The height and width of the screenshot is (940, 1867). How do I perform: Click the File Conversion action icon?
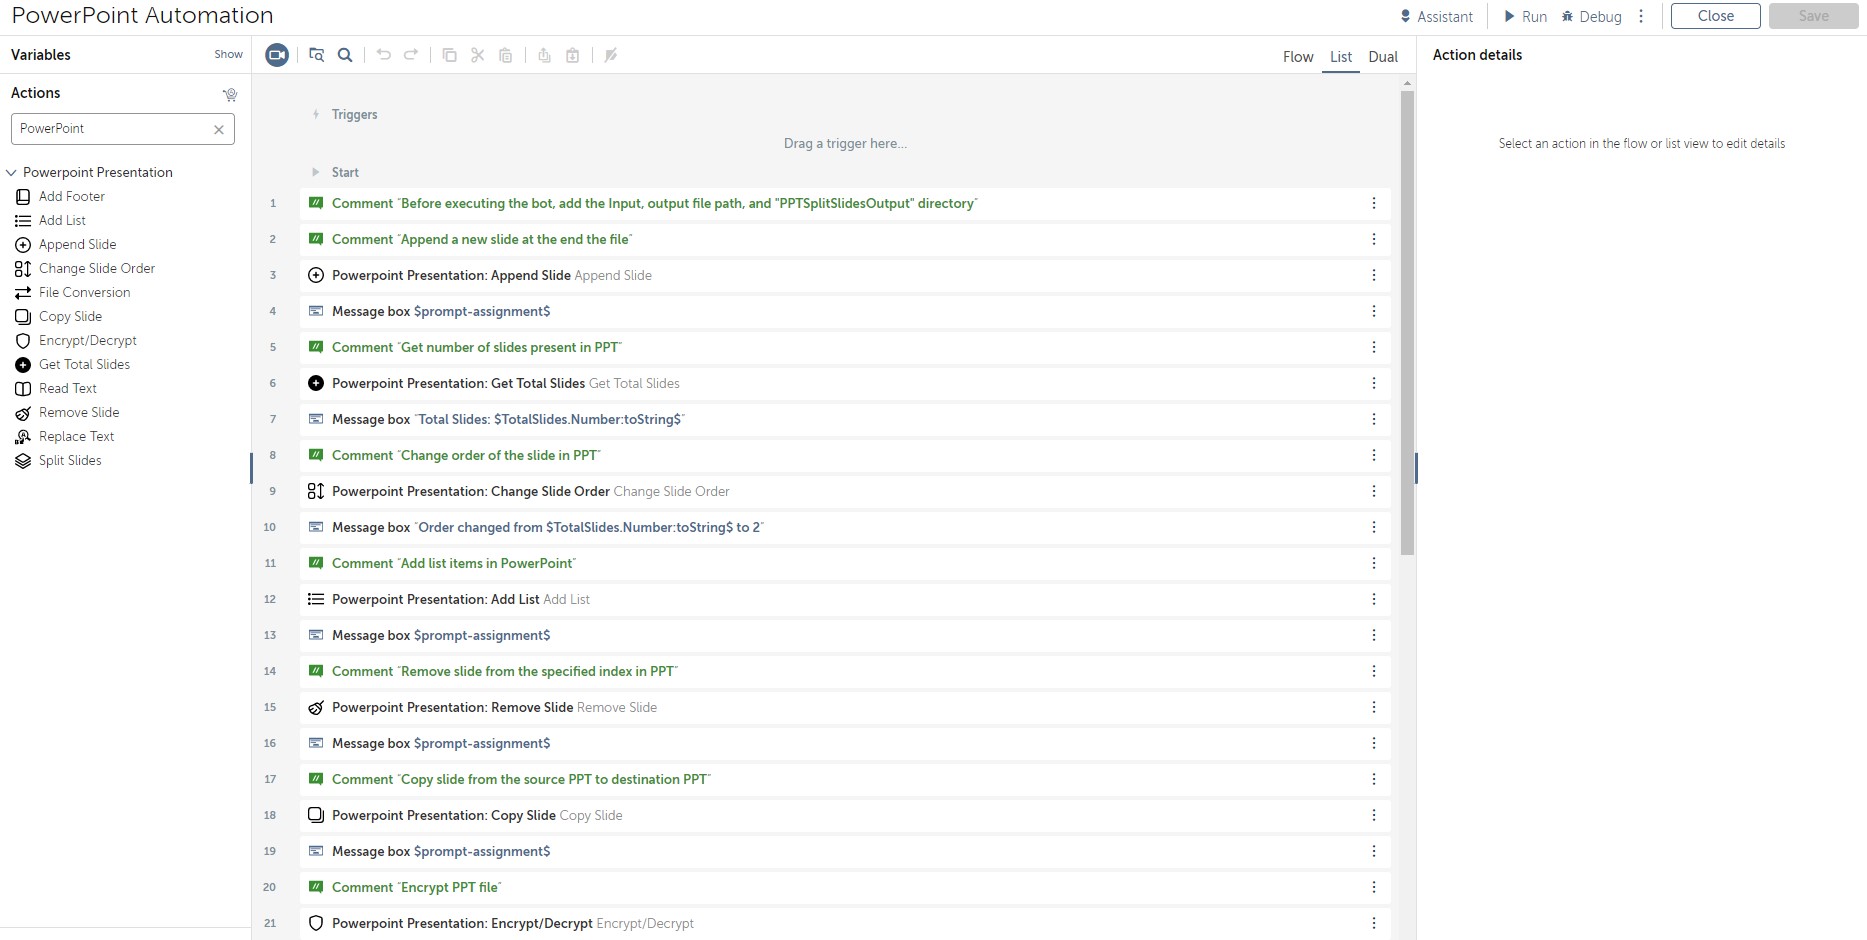coord(23,293)
